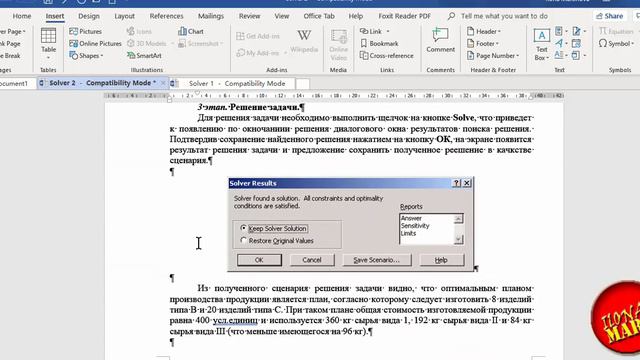640x360 pixels.
Task: Click heading '3 этап. Решение задачи.'
Action: pyautogui.click(x=249, y=107)
